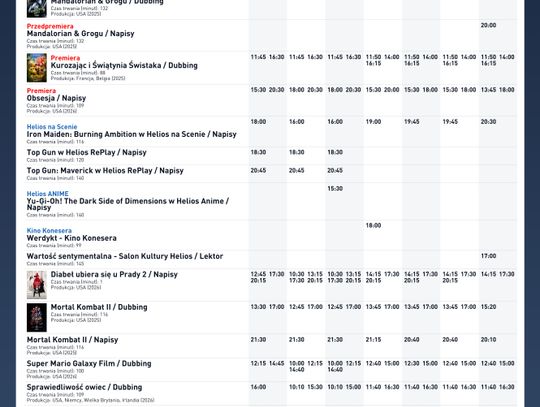The image size is (540, 407).
Task: Open Iron Maiden: Burning Ambition title link
Action: click(132, 134)
